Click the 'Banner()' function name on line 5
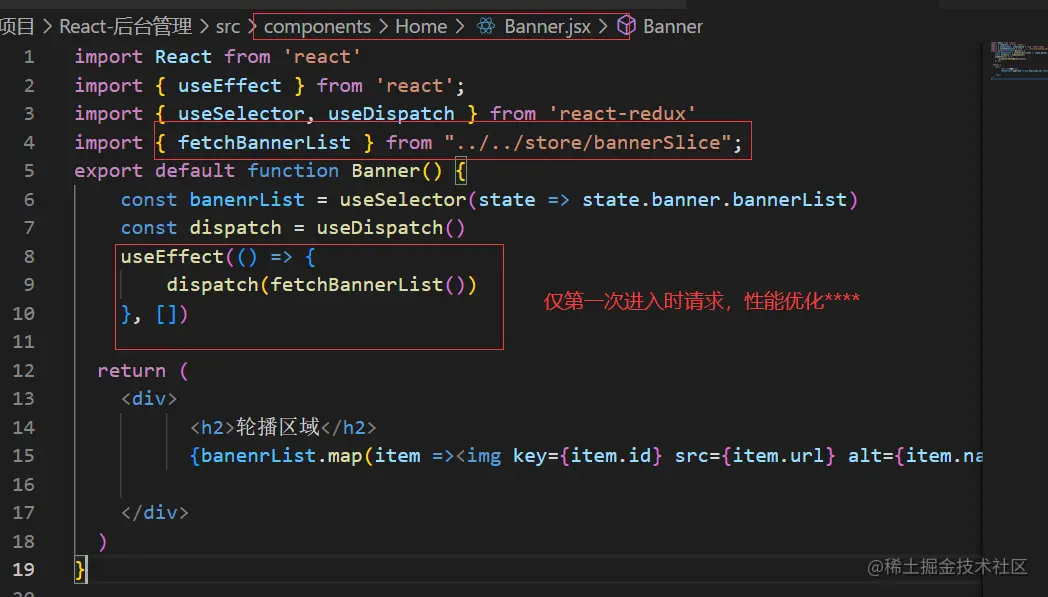The width and height of the screenshot is (1048, 597). 397,171
